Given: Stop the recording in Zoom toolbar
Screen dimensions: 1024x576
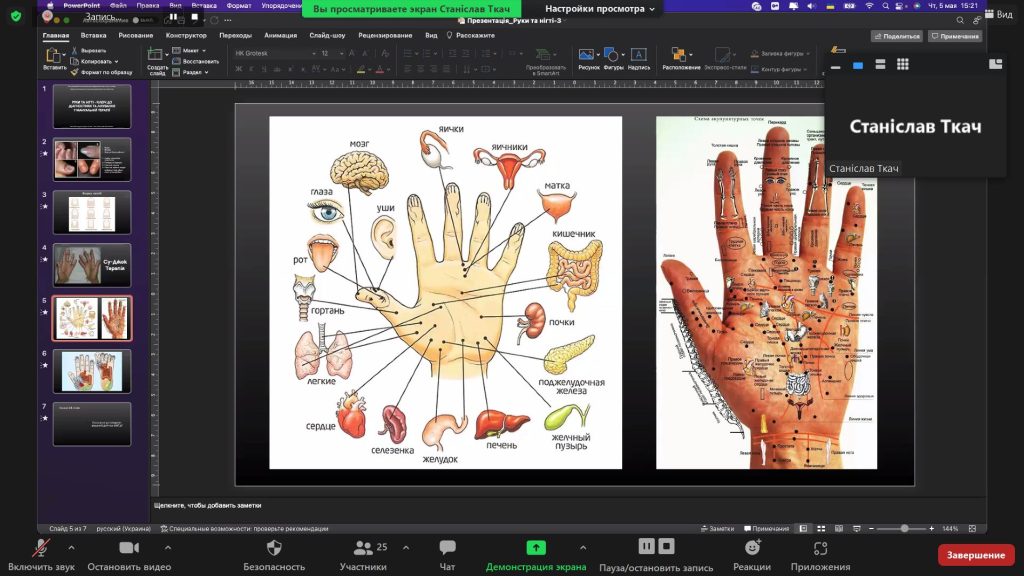Looking at the screenshot, I should [x=666, y=546].
